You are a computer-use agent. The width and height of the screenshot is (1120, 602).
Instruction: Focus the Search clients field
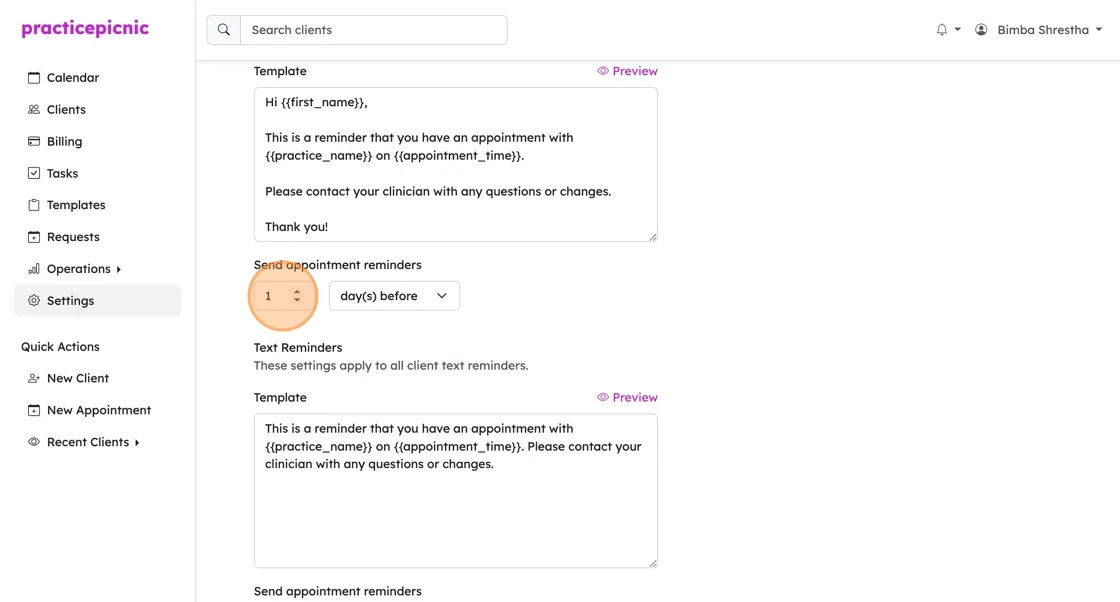point(374,30)
